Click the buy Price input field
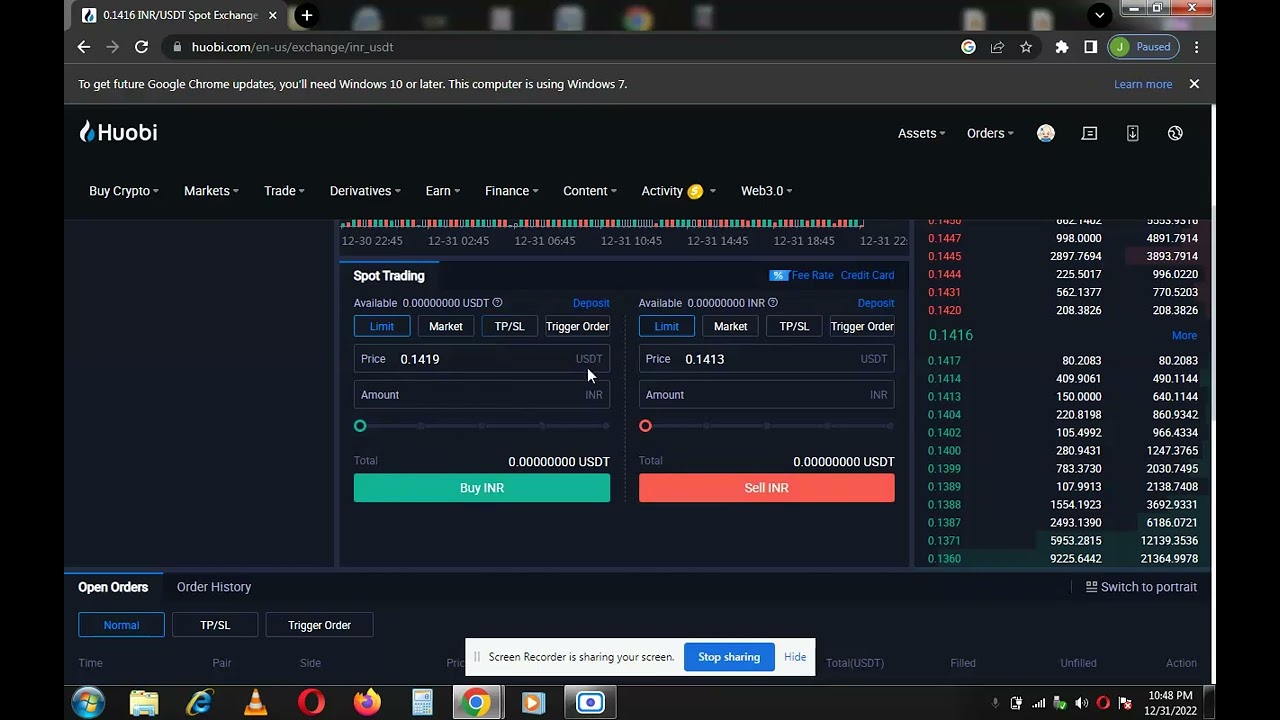The height and width of the screenshot is (720, 1280). (482, 359)
